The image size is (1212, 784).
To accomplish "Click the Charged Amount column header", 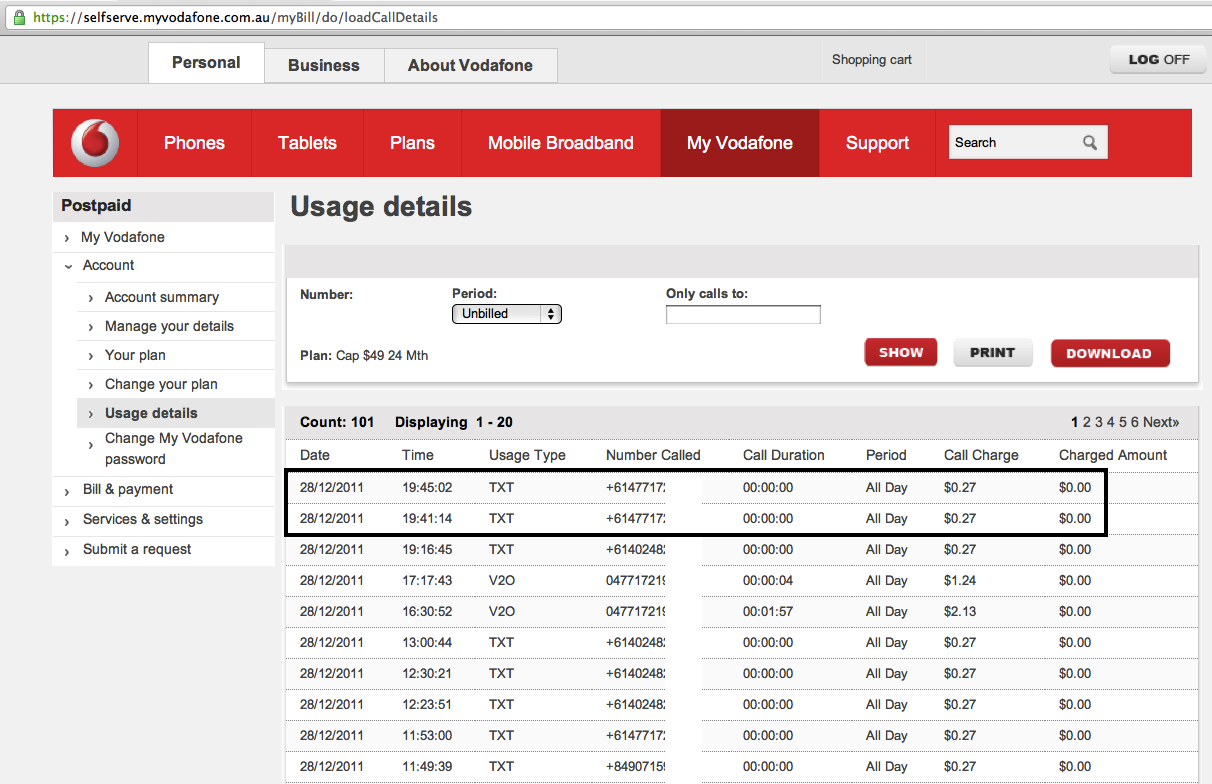I will click(x=1113, y=456).
